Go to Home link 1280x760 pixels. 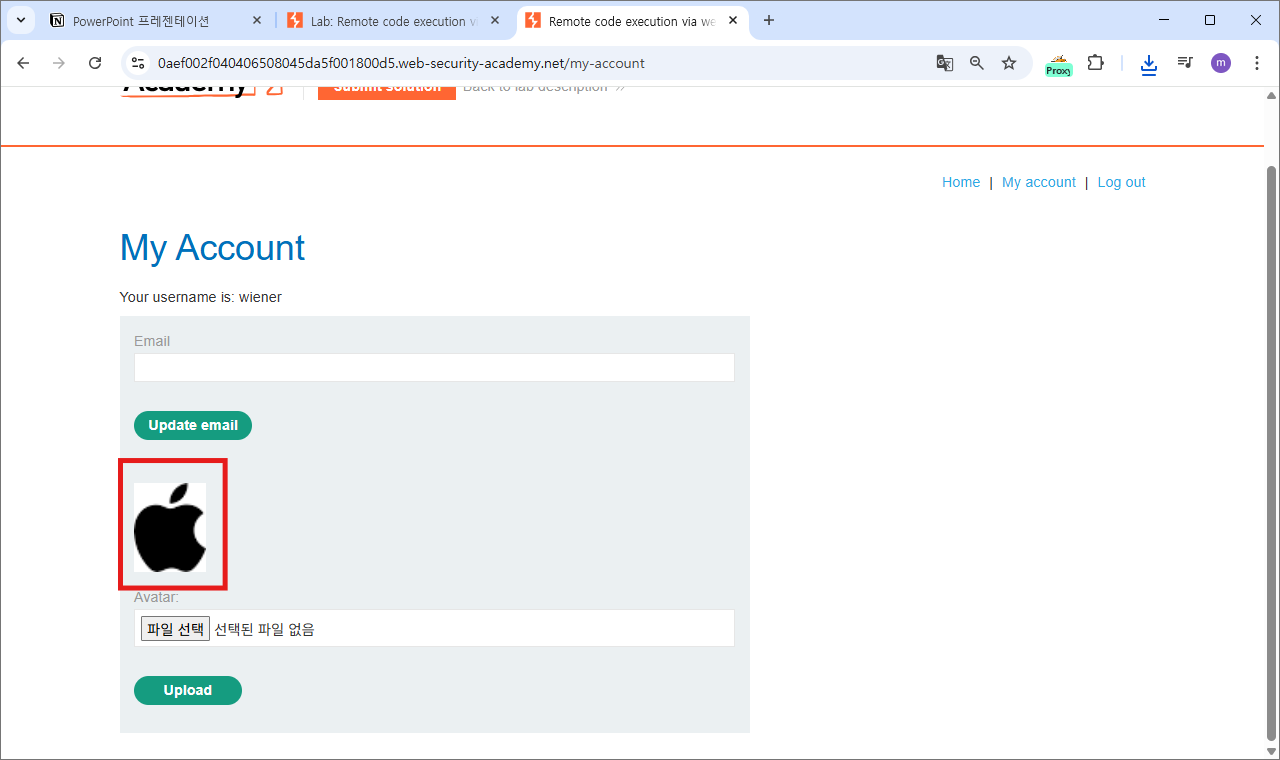pos(961,182)
